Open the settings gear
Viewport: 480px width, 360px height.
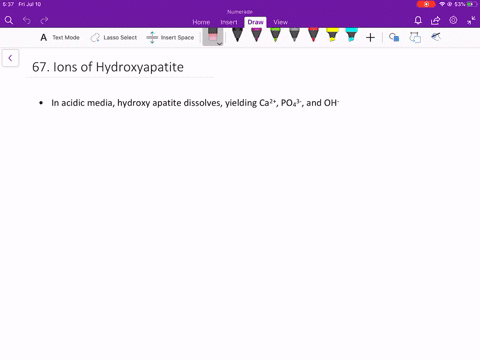[453, 20]
